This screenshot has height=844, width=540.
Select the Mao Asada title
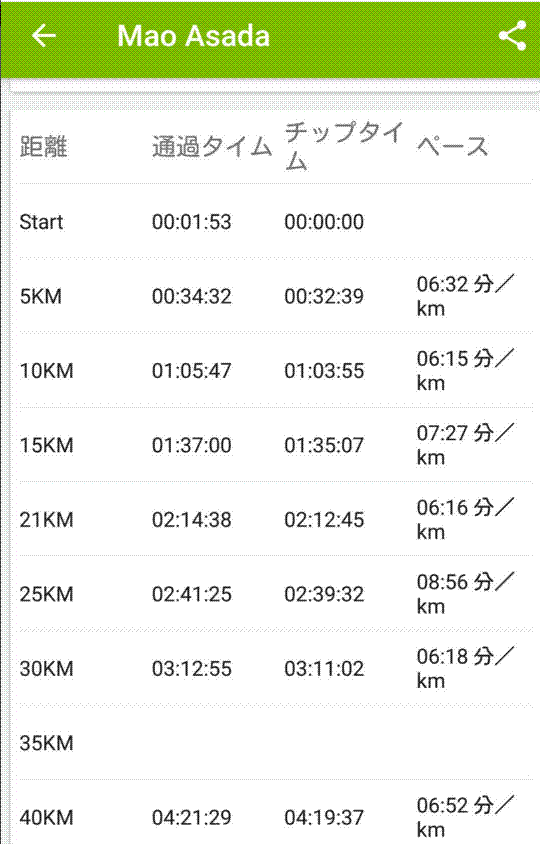point(193,37)
